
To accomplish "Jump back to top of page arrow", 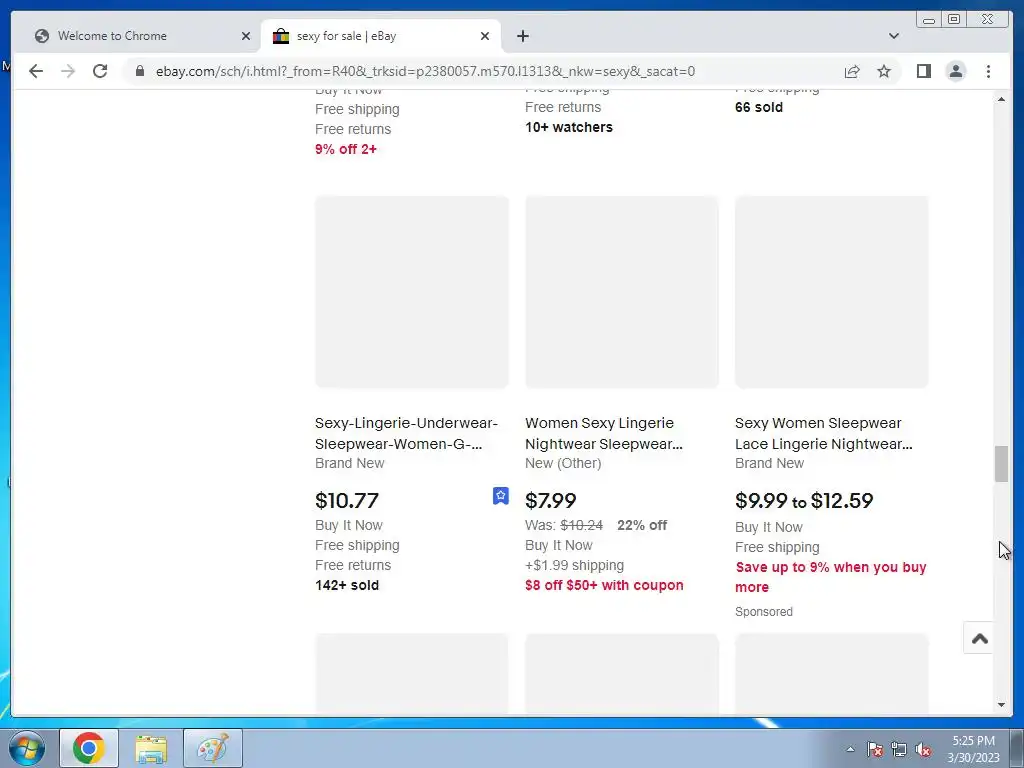I will pos(979,639).
